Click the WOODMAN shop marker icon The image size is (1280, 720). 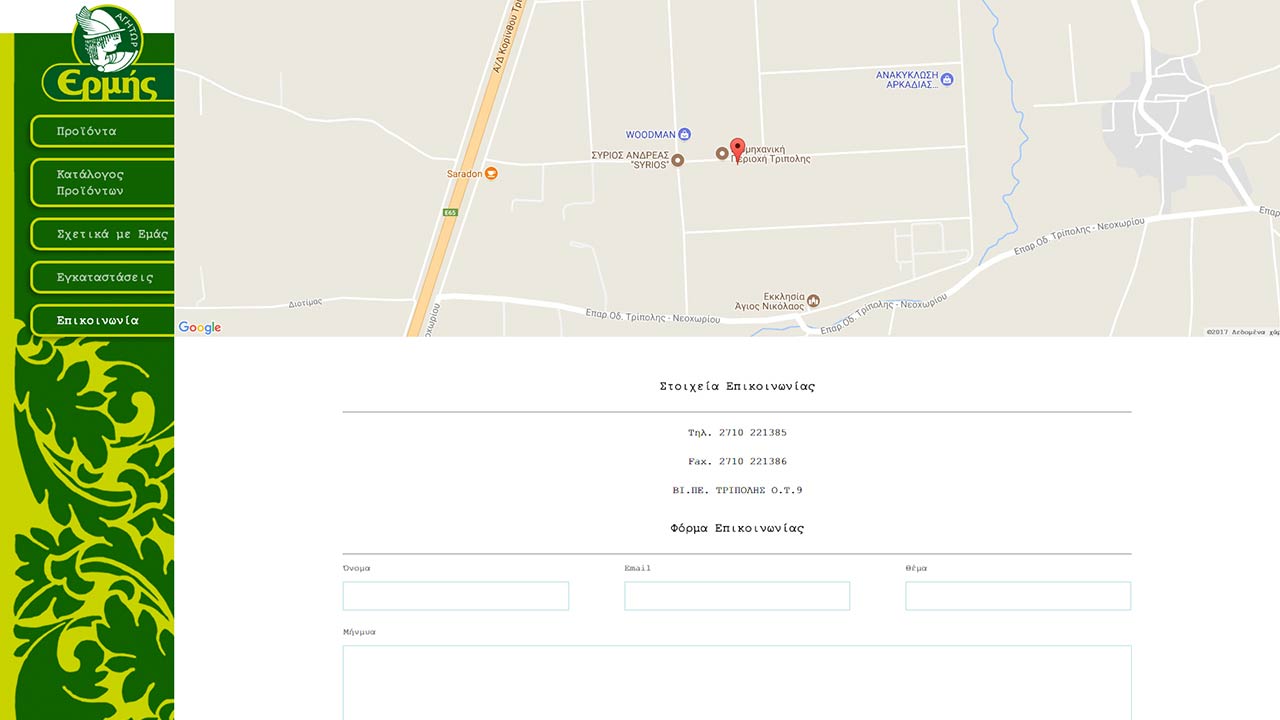[685, 134]
